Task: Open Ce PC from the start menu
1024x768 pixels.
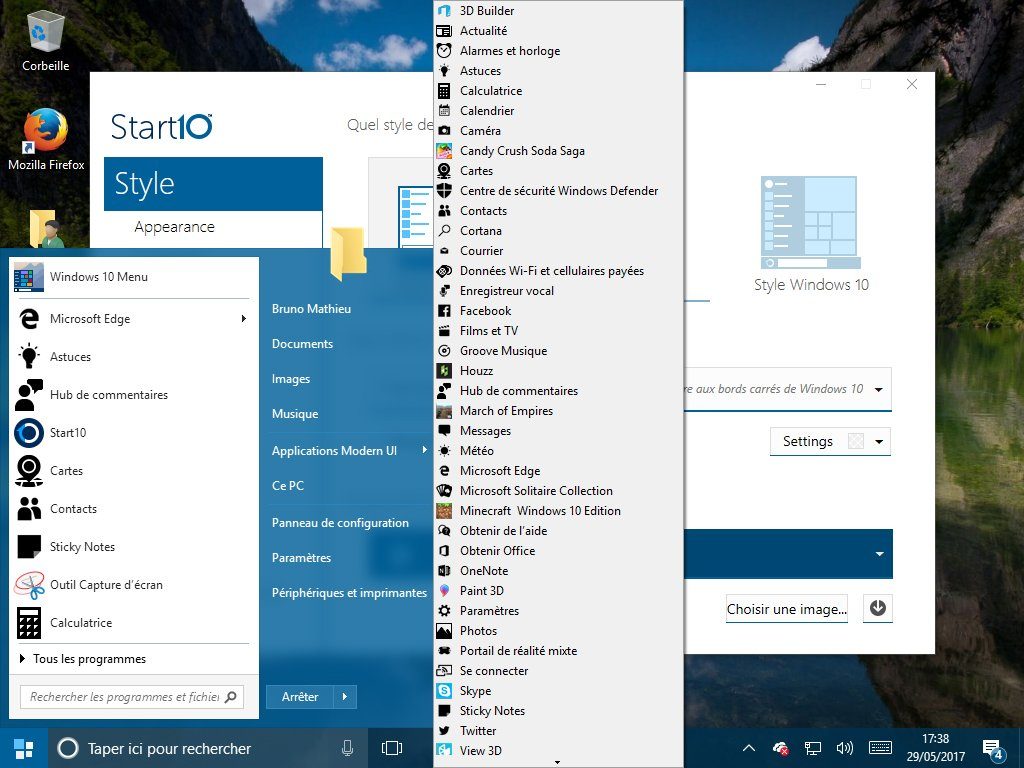Action: tap(288, 485)
